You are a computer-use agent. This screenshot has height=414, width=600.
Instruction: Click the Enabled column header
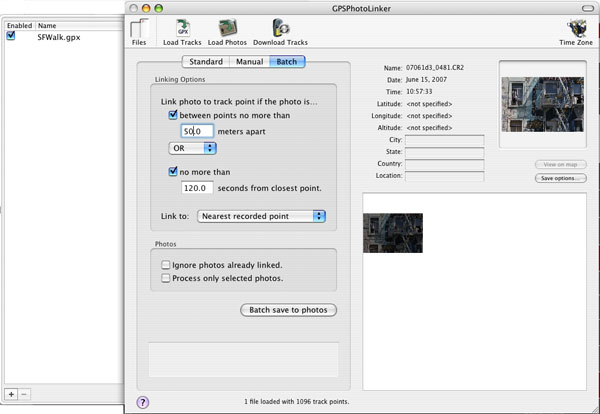pos(20,26)
